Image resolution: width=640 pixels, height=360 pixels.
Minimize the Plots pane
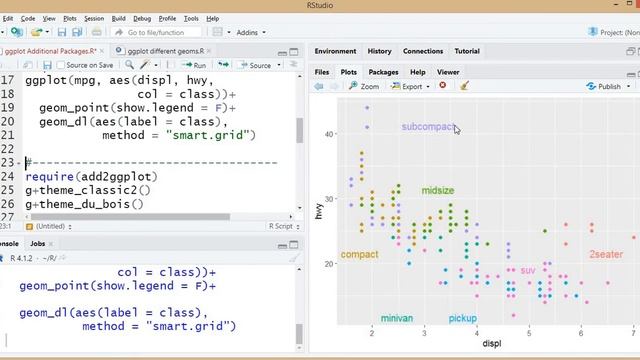pos(631,74)
